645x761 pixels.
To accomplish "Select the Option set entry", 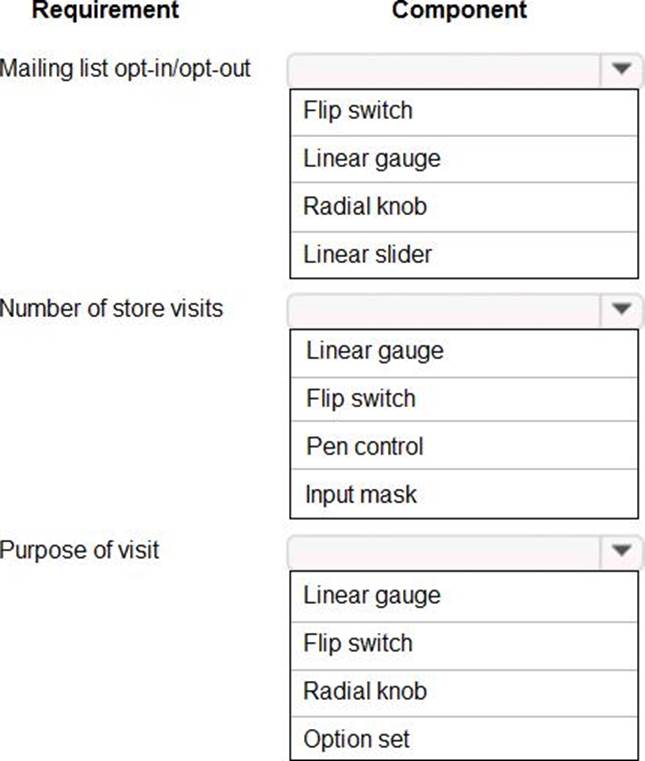I will (x=463, y=739).
